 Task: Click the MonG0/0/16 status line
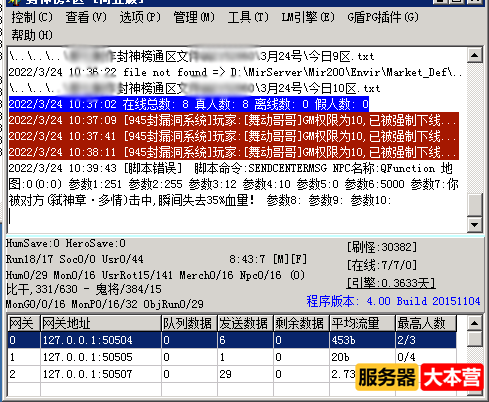pos(105,304)
